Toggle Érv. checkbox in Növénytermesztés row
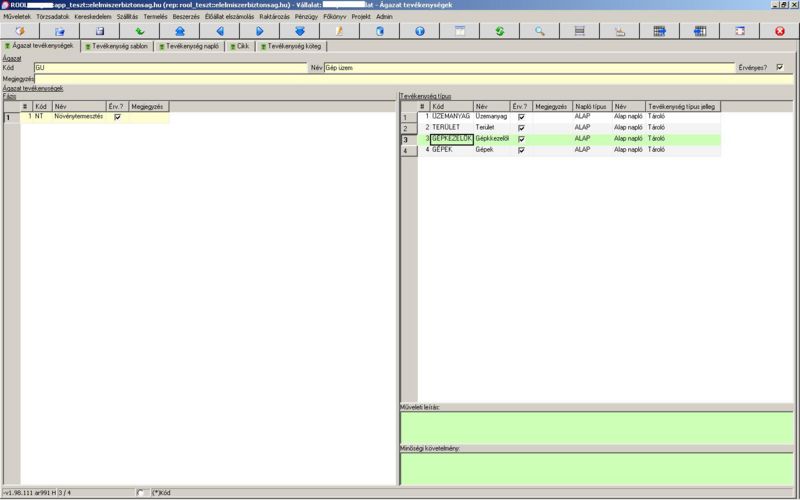Viewport: 800px width, 500px height. coord(117,117)
